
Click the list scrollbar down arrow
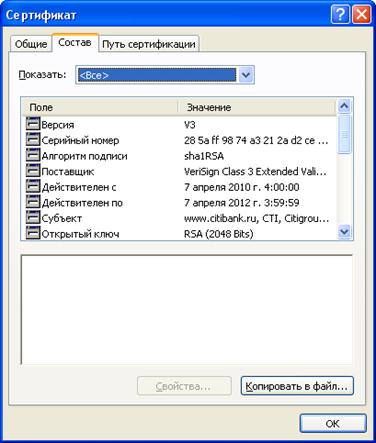coord(344,231)
